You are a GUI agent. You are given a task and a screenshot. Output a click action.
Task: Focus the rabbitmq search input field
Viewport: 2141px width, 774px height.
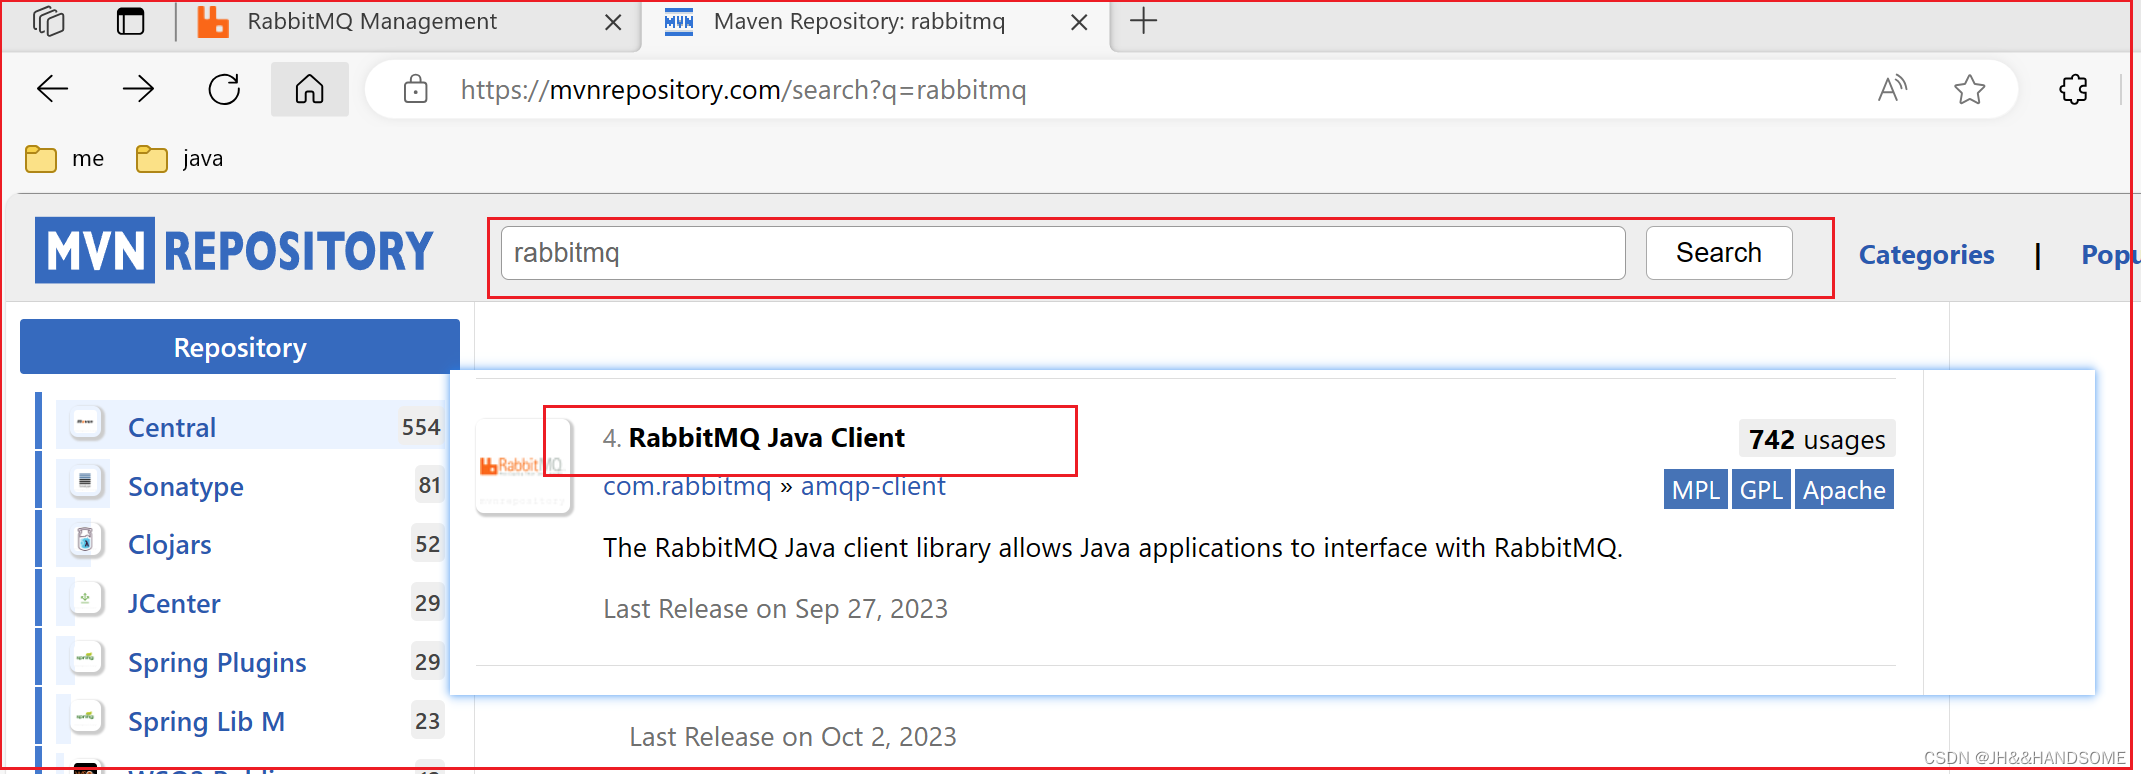(x=1062, y=253)
